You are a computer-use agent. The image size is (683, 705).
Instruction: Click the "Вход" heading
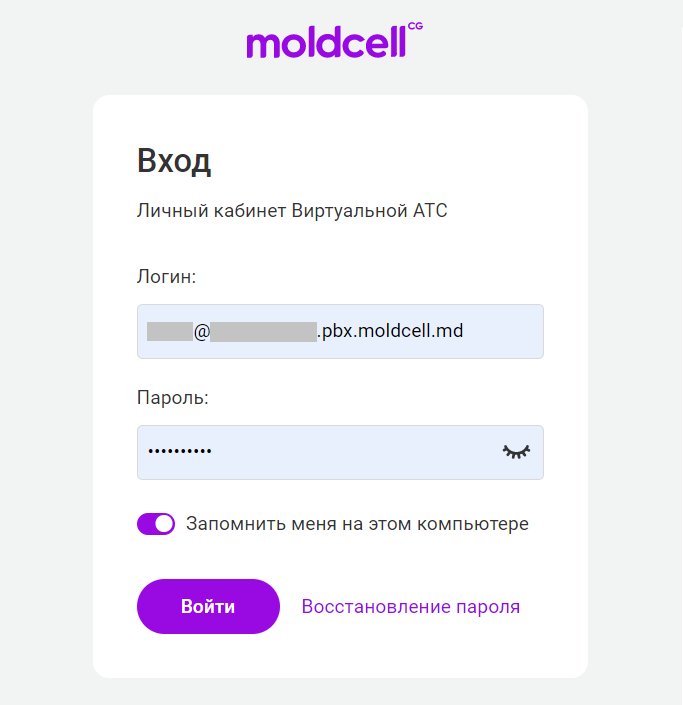click(174, 161)
